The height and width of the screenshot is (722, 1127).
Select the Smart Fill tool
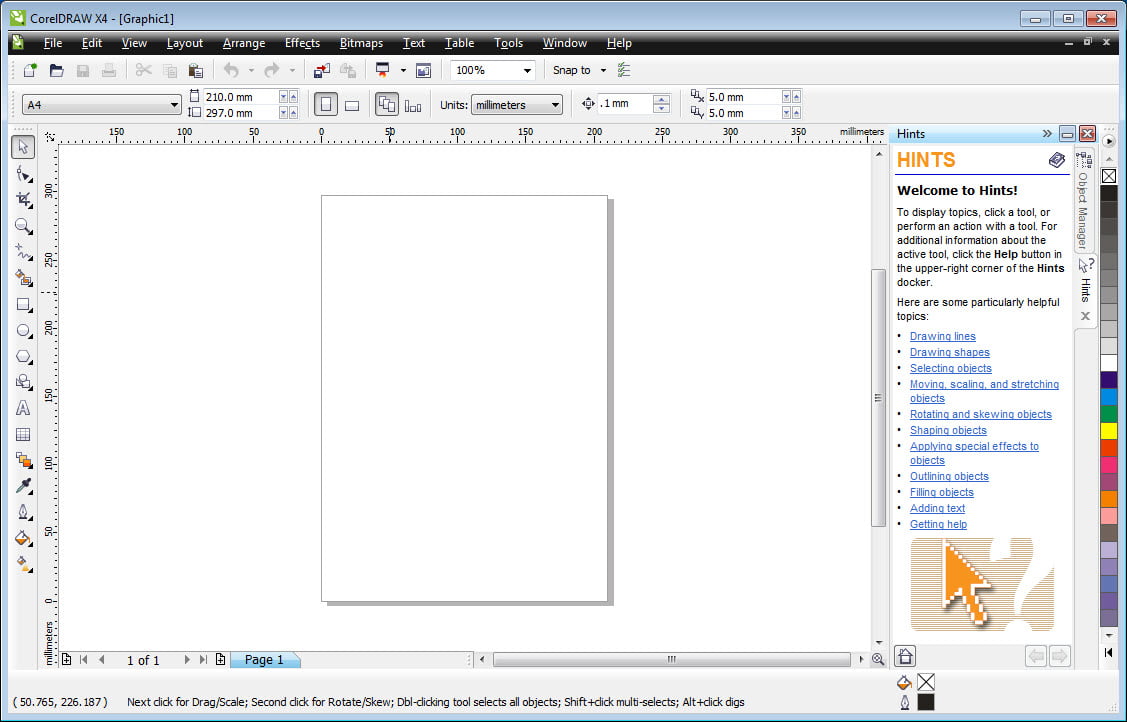pyautogui.click(x=23, y=278)
